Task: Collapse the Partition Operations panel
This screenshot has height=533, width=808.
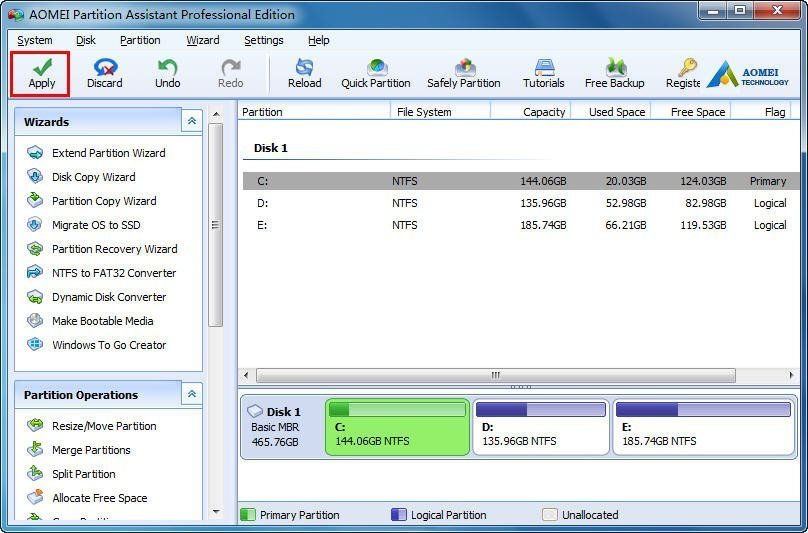Action: click(x=192, y=394)
